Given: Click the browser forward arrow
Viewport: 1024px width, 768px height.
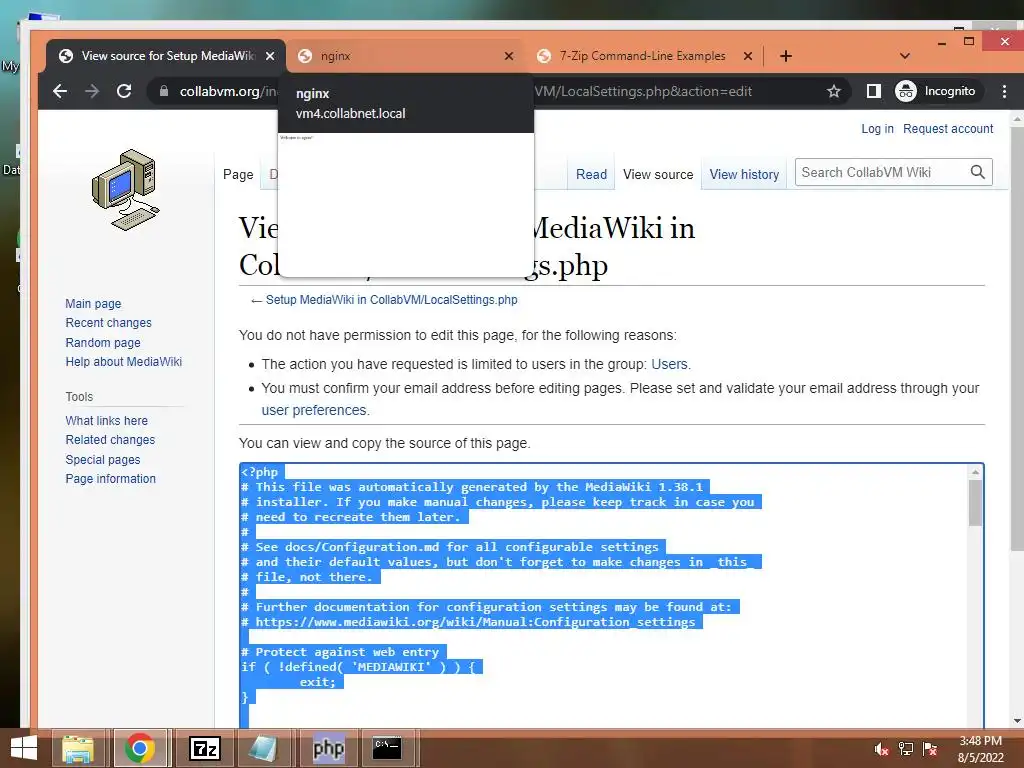Looking at the screenshot, I should click(x=92, y=91).
